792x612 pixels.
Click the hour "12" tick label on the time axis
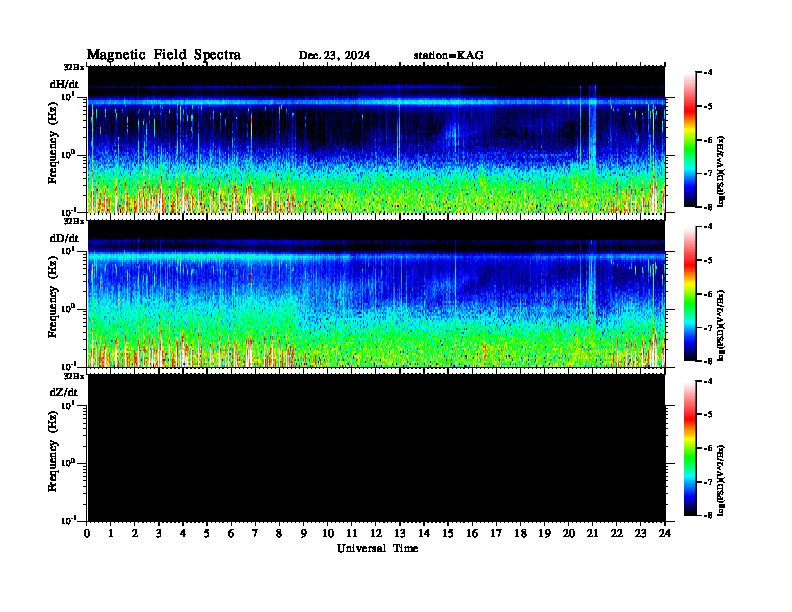[x=376, y=533]
